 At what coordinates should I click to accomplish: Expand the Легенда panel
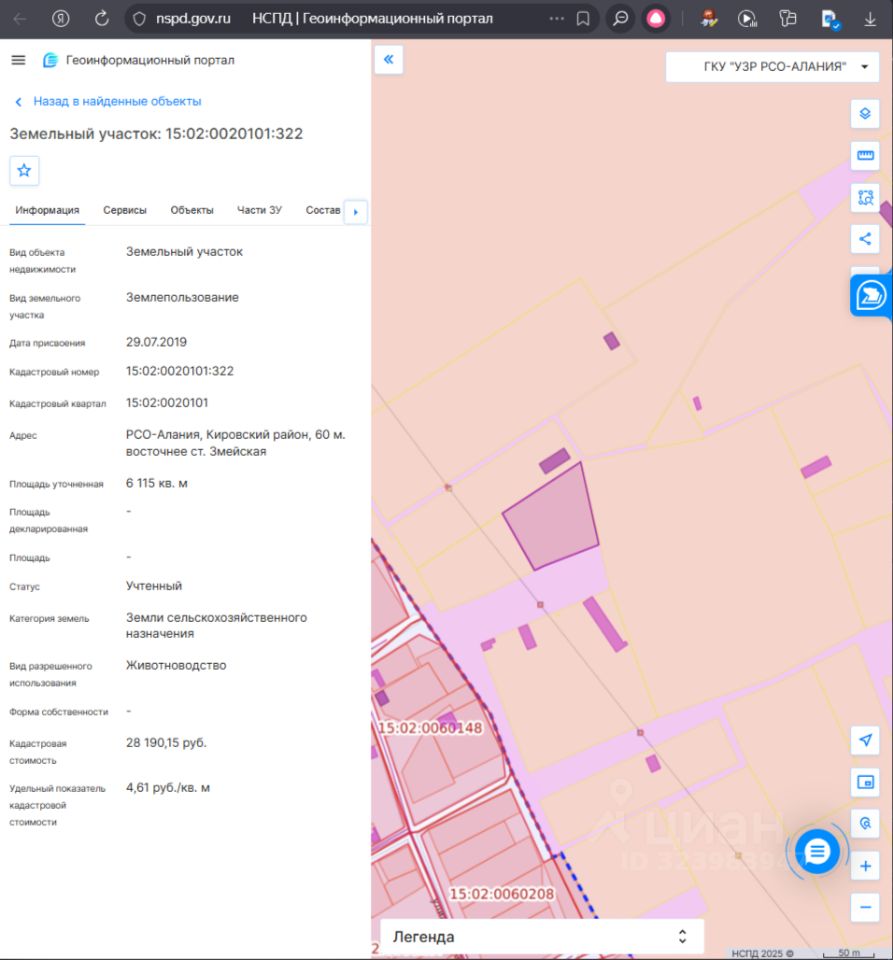[542, 937]
